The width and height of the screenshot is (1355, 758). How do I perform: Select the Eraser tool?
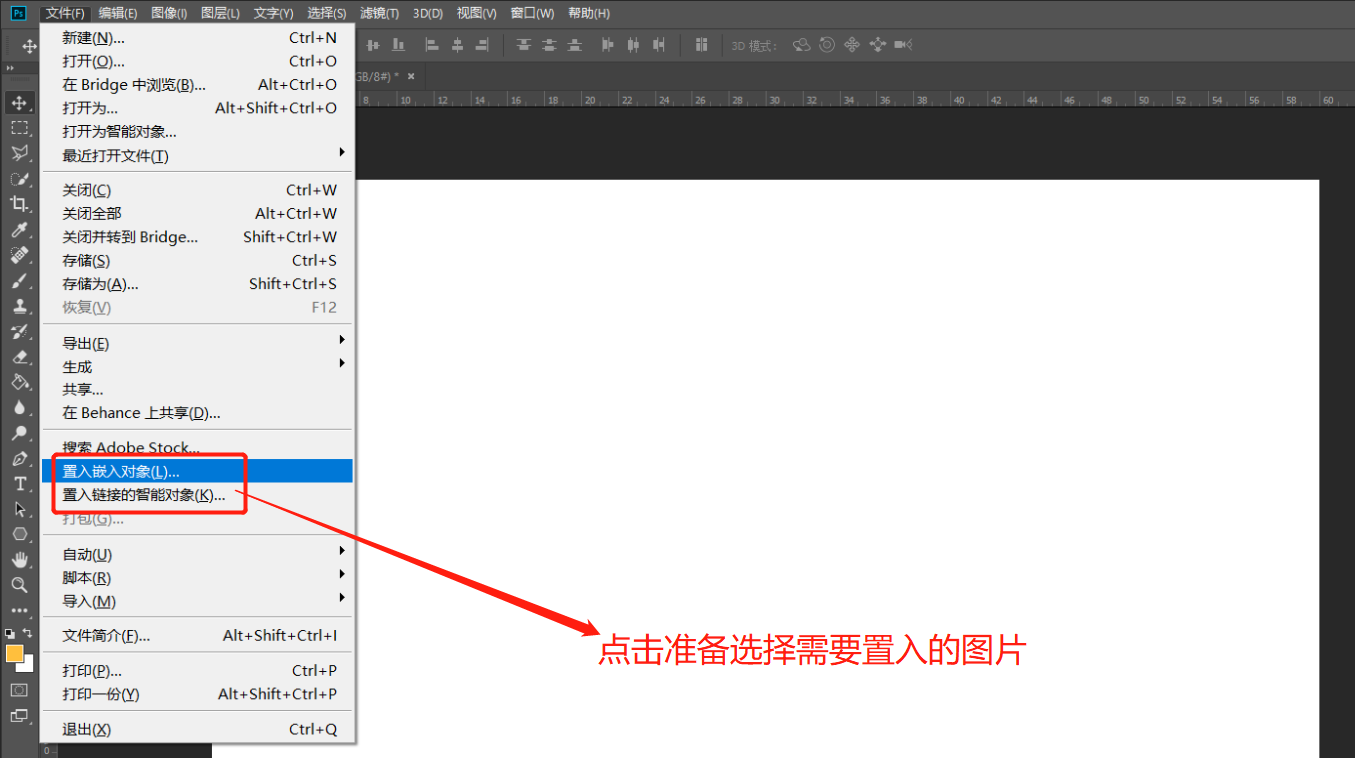[x=19, y=357]
